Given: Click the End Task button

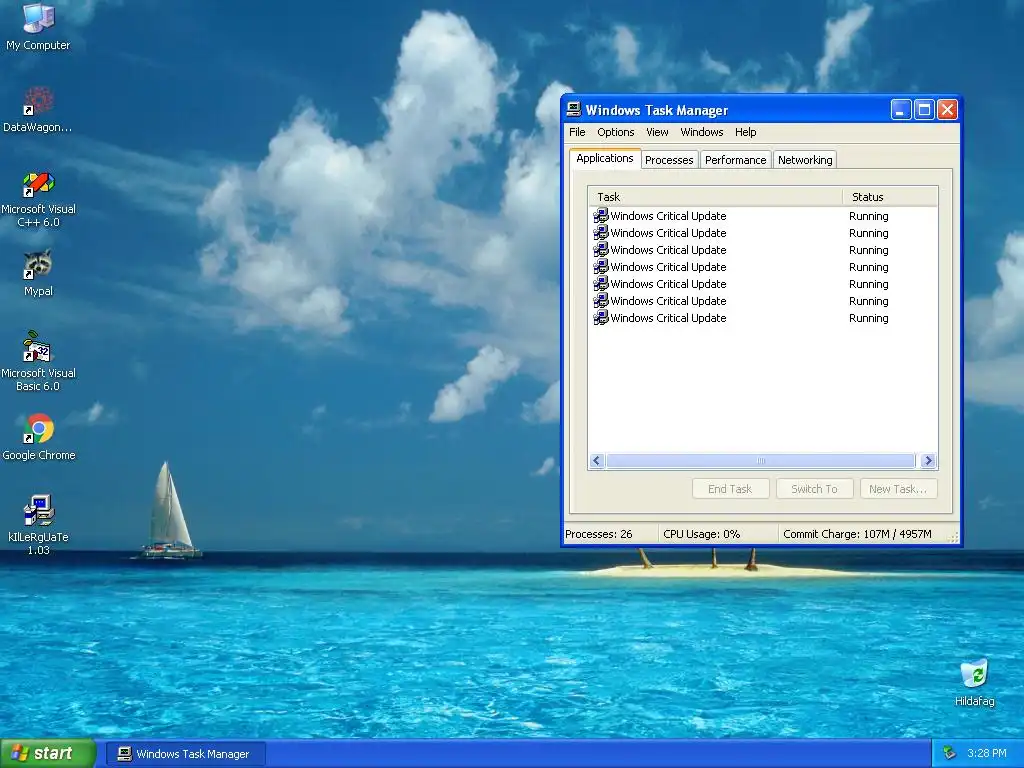Looking at the screenshot, I should click(x=730, y=488).
